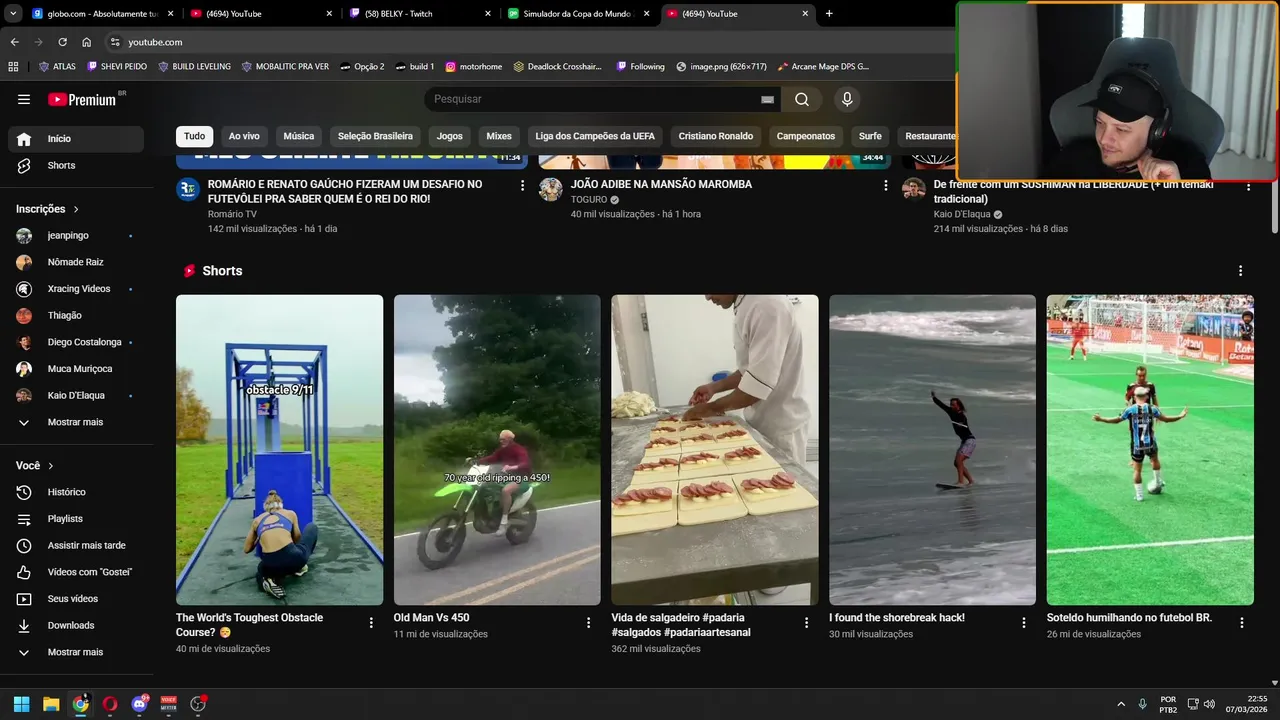
Task: Open Seus vídeos in the sidebar
Action: point(76,599)
